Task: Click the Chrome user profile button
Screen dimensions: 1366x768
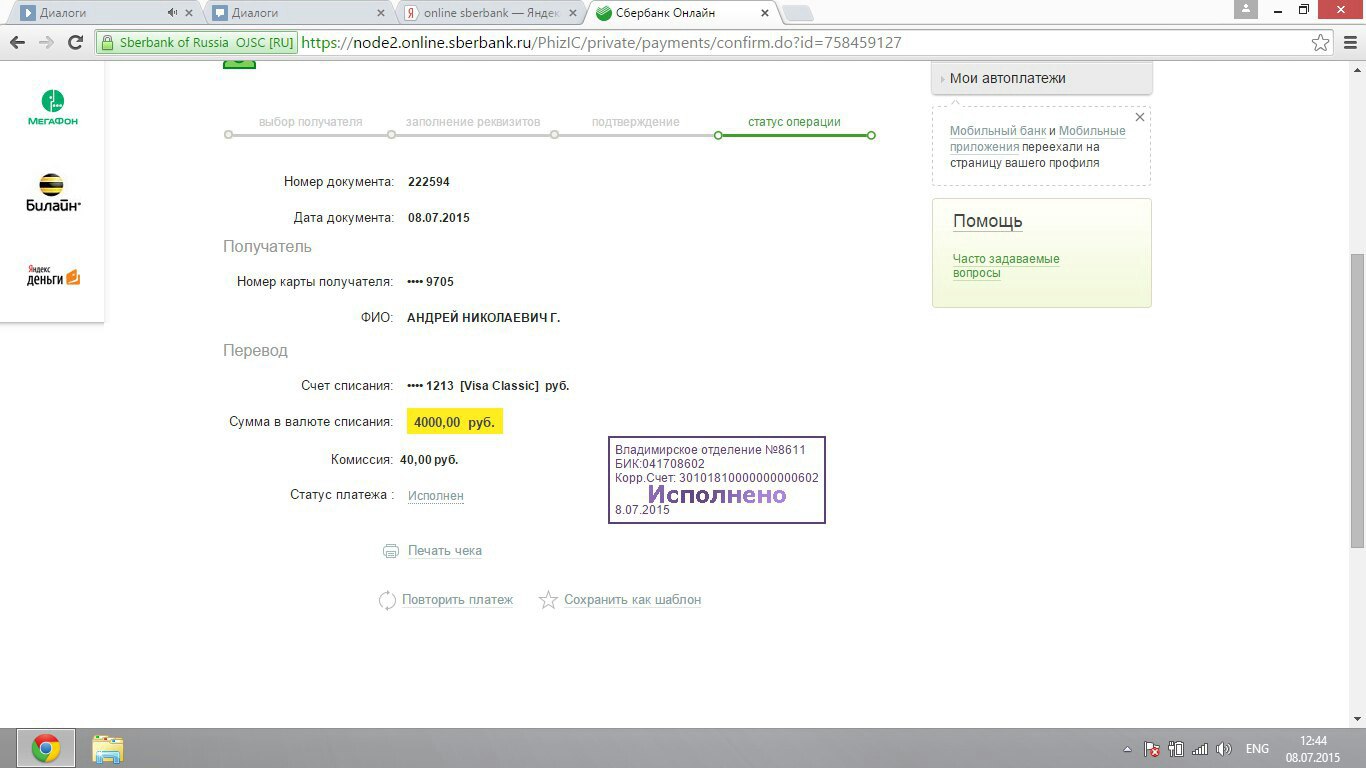Action: 1245,9
